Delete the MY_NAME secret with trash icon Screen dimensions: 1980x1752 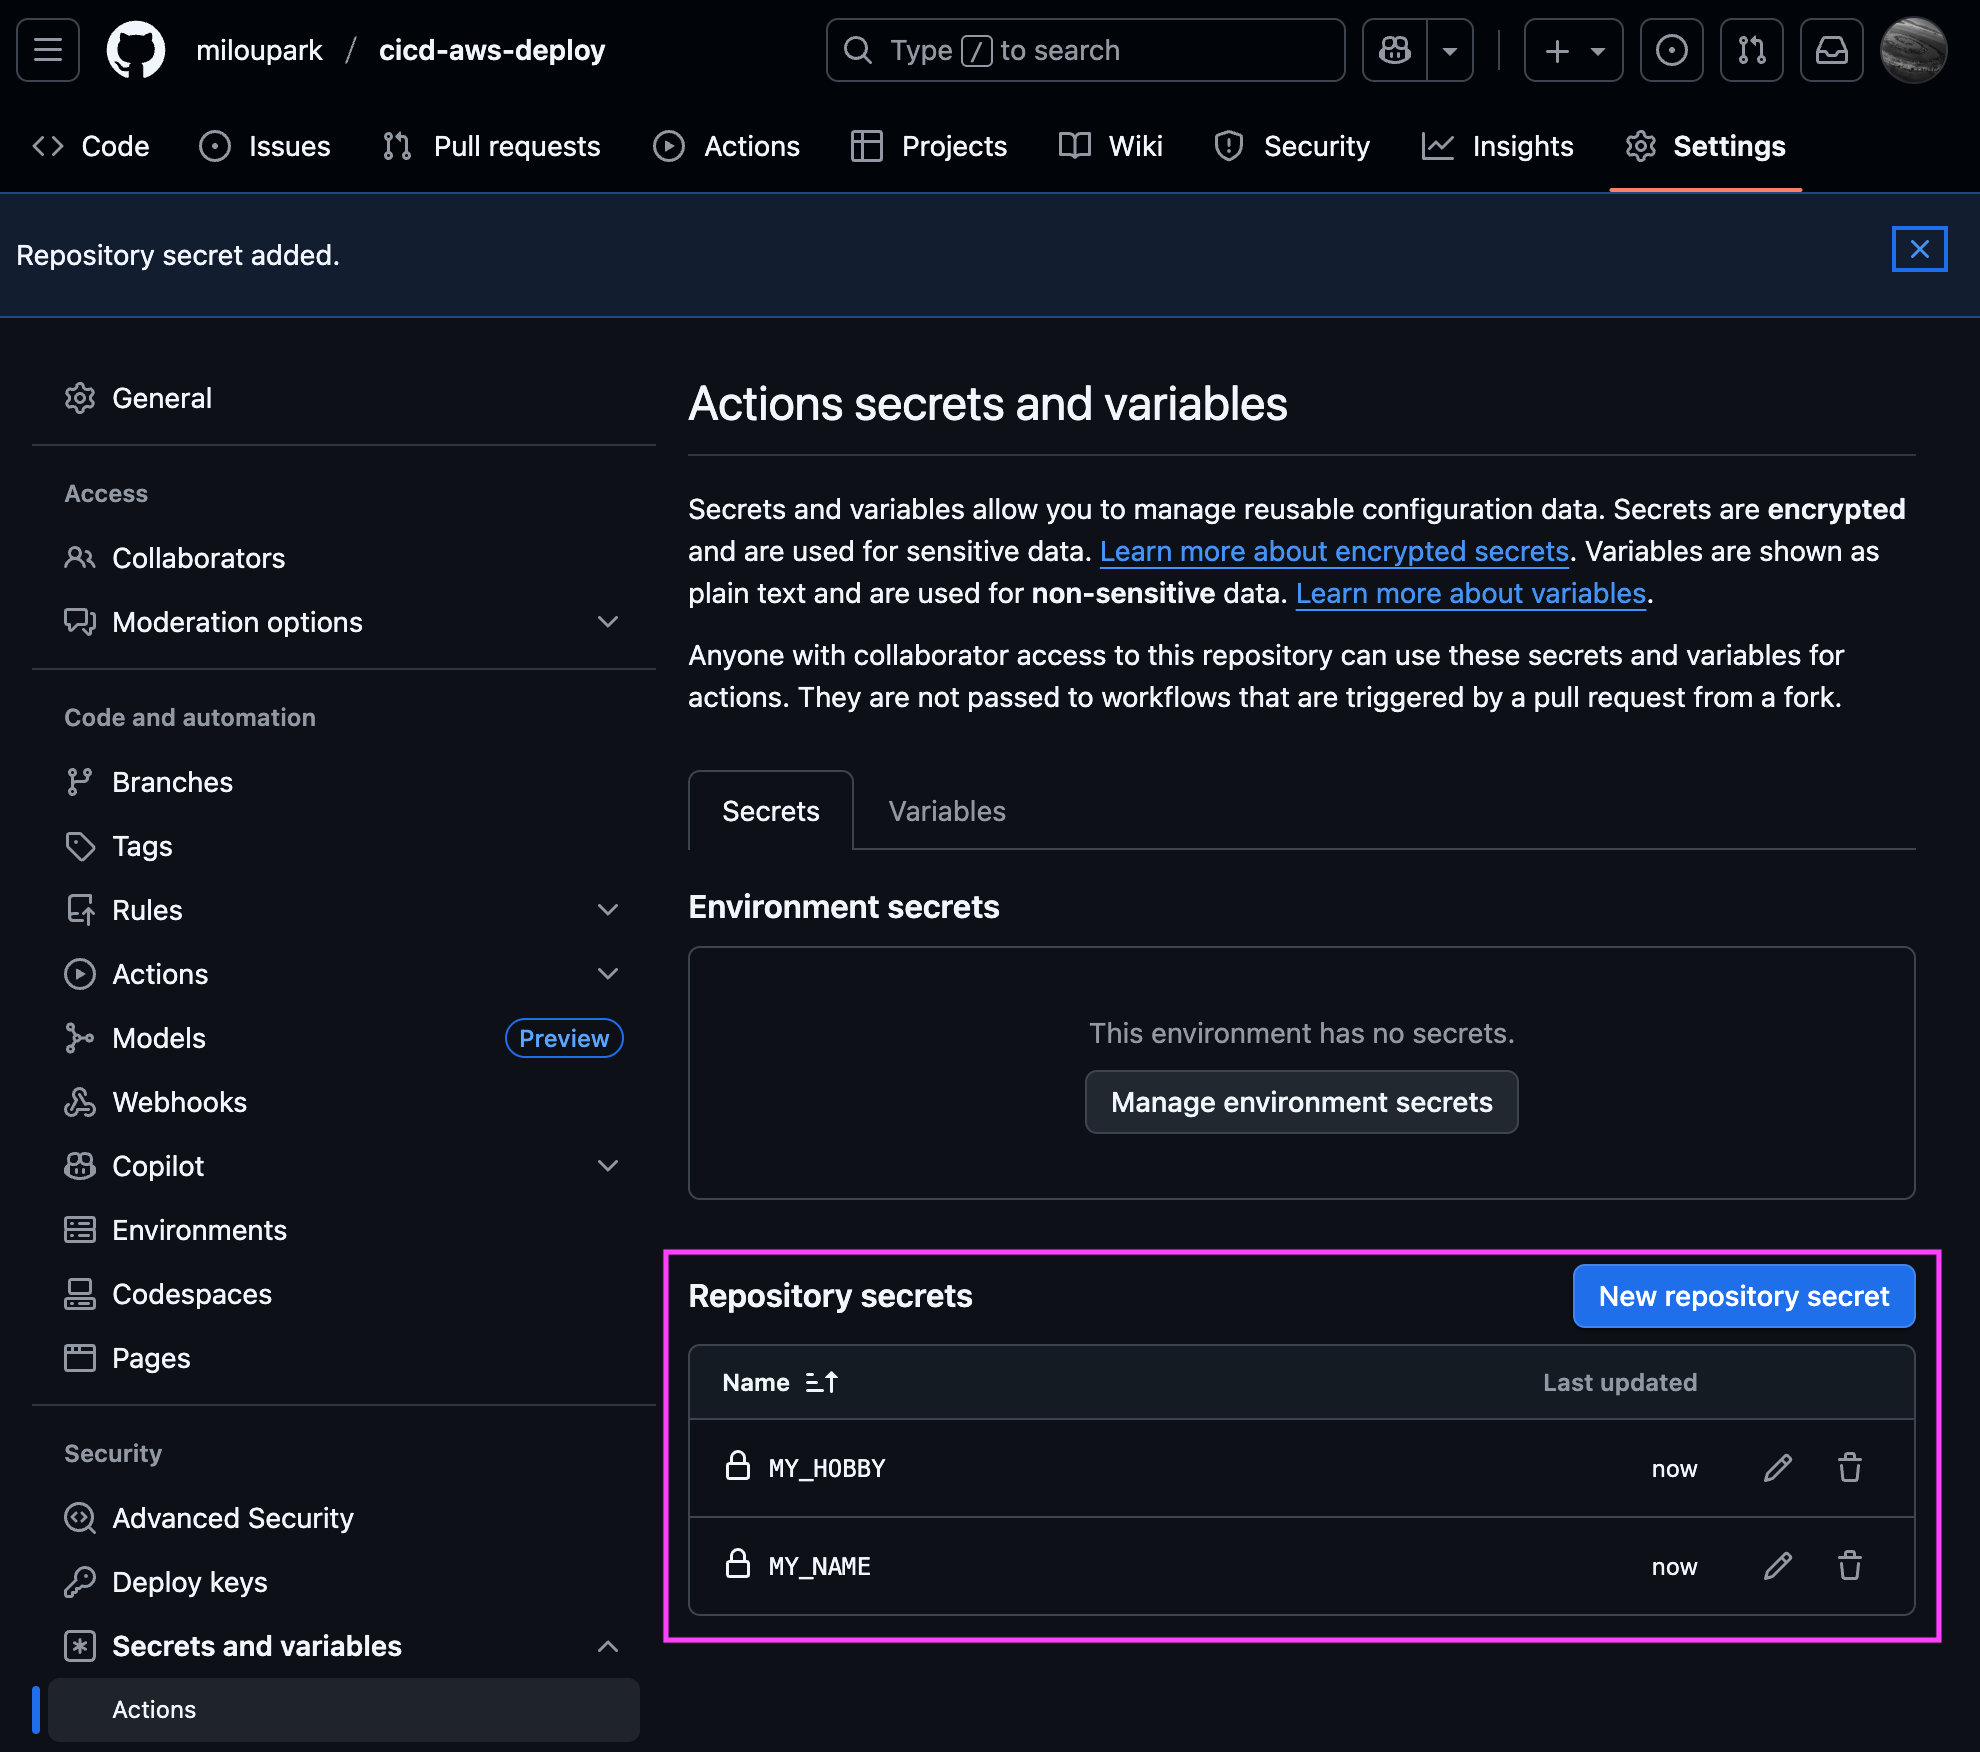click(x=1849, y=1566)
